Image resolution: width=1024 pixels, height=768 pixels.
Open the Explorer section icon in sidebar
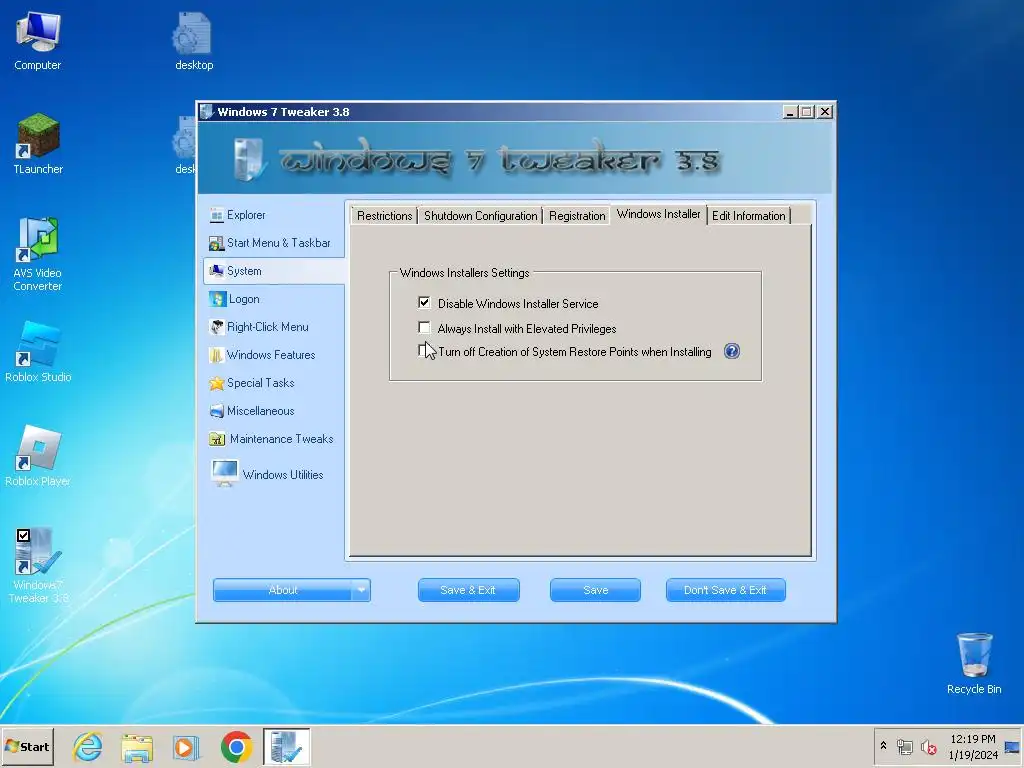click(x=217, y=215)
